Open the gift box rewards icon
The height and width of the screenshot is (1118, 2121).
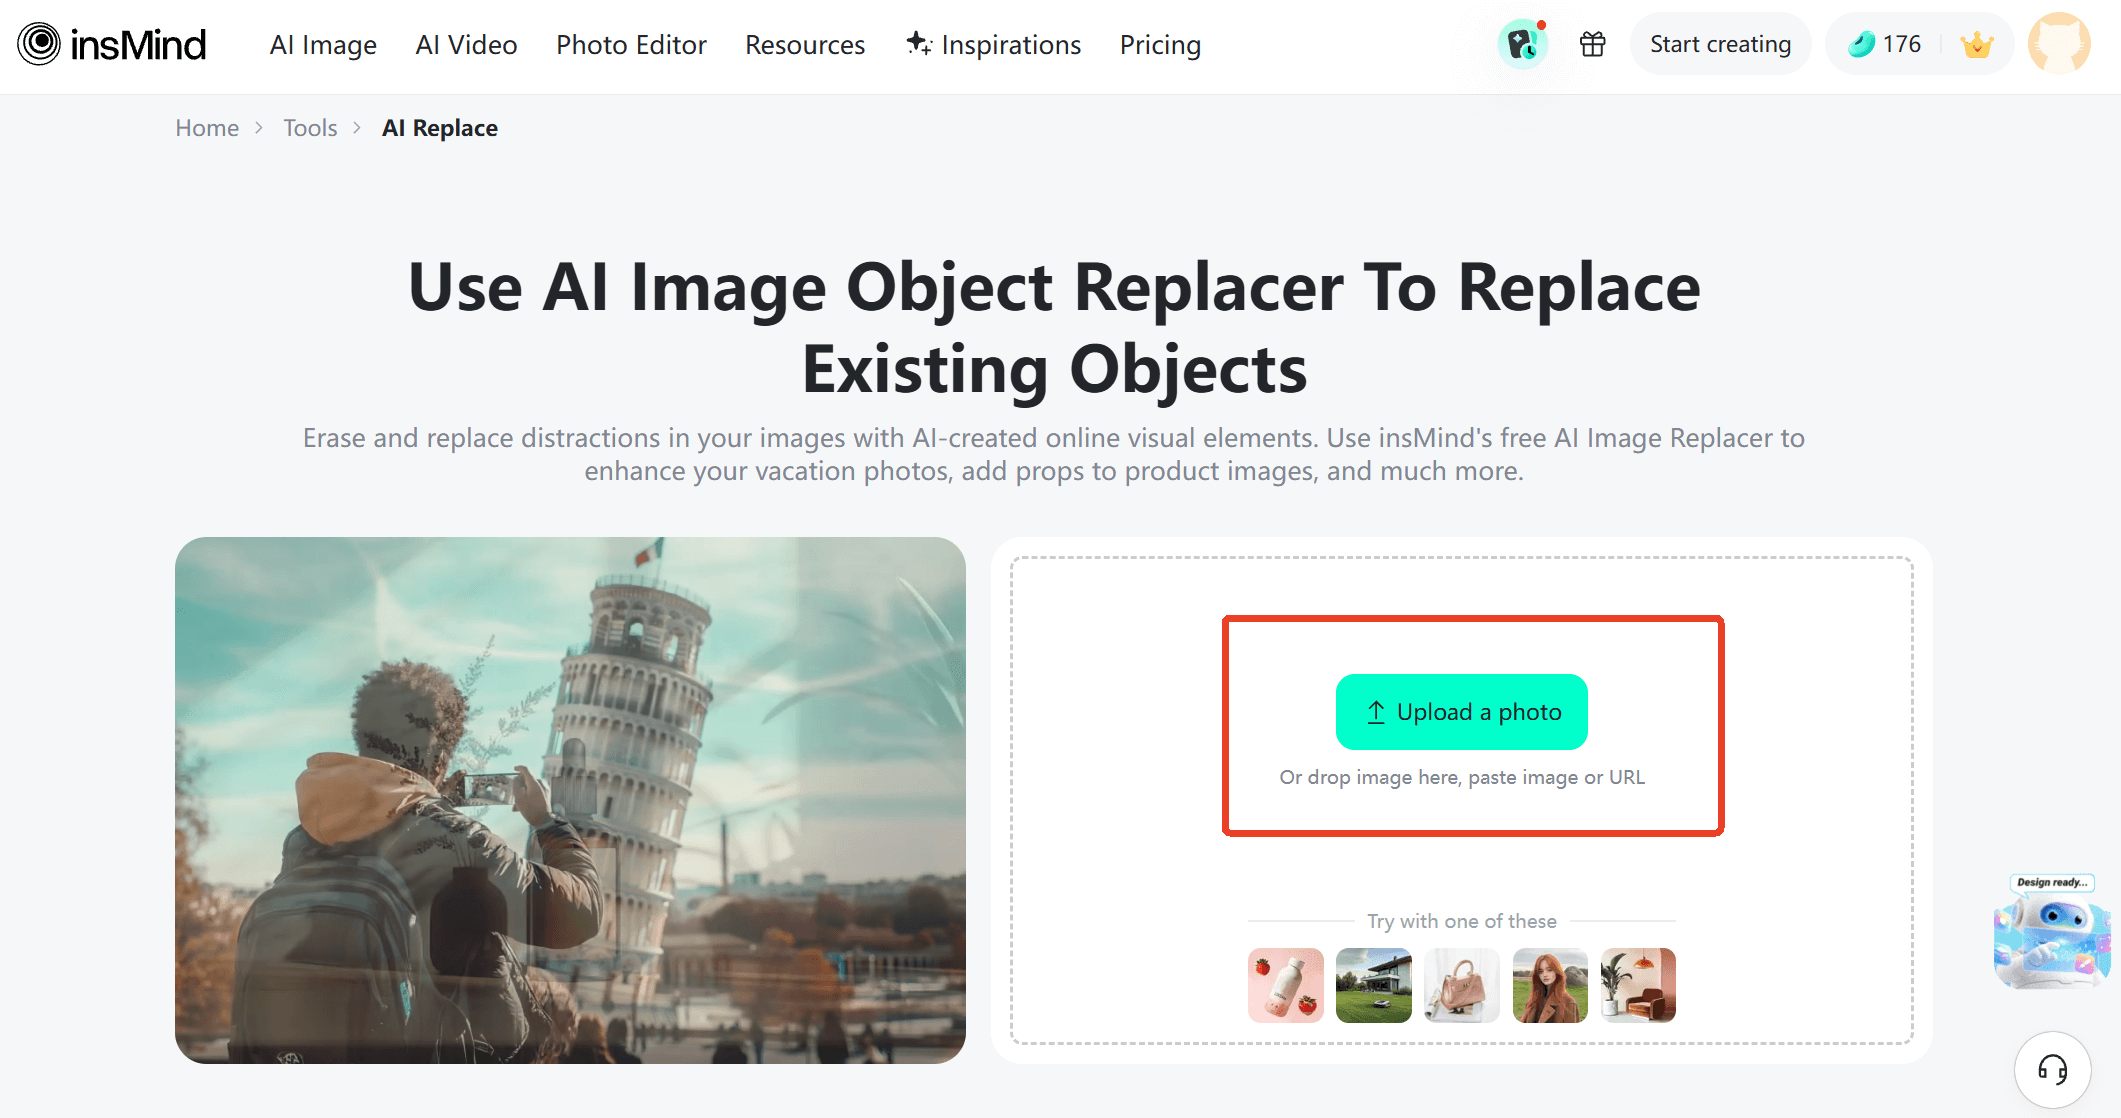click(x=1593, y=44)
